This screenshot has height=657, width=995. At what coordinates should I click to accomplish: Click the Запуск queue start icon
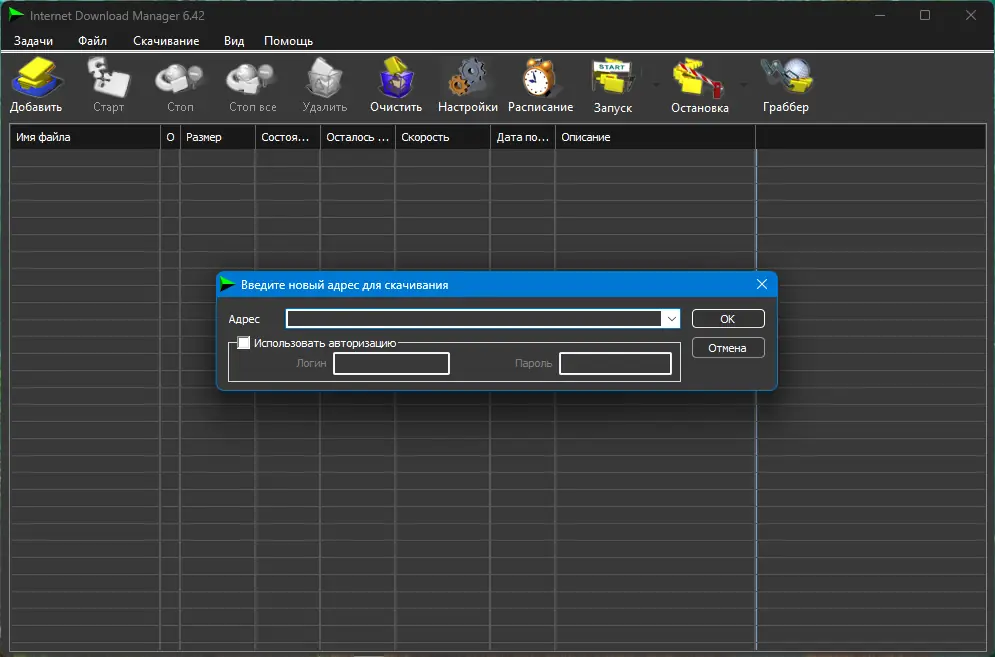tap(612, 79)
